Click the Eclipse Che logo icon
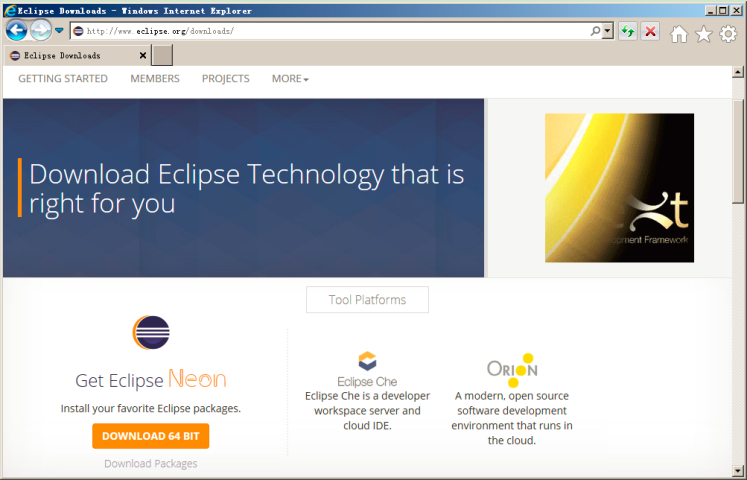 pyautogui.click(x=367, y=361)
